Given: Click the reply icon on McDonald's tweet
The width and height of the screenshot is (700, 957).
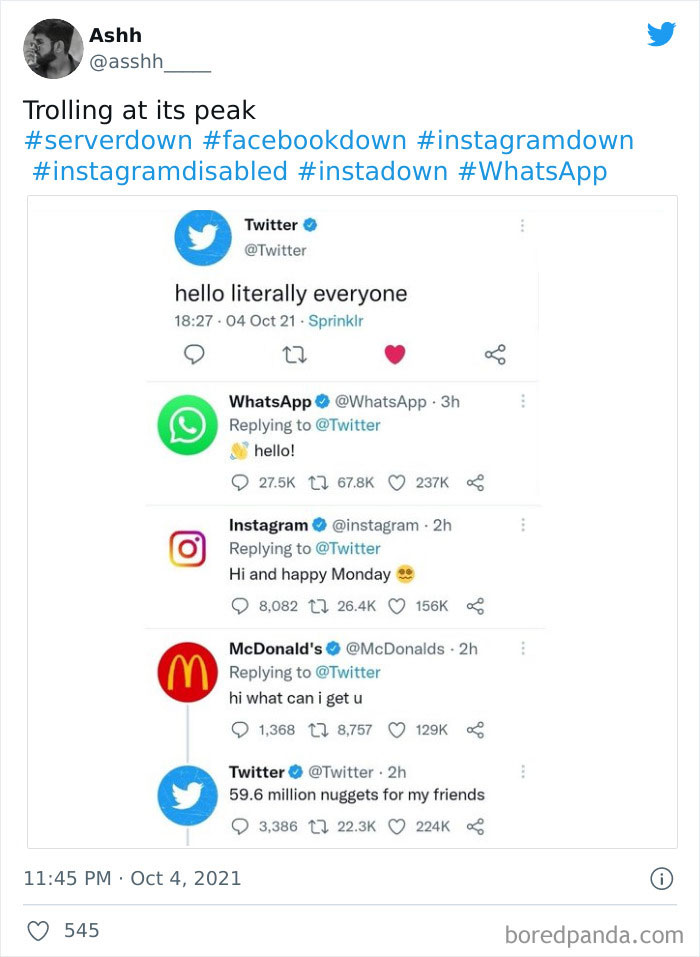Looking at the screenshot, I should pos(240,725).
